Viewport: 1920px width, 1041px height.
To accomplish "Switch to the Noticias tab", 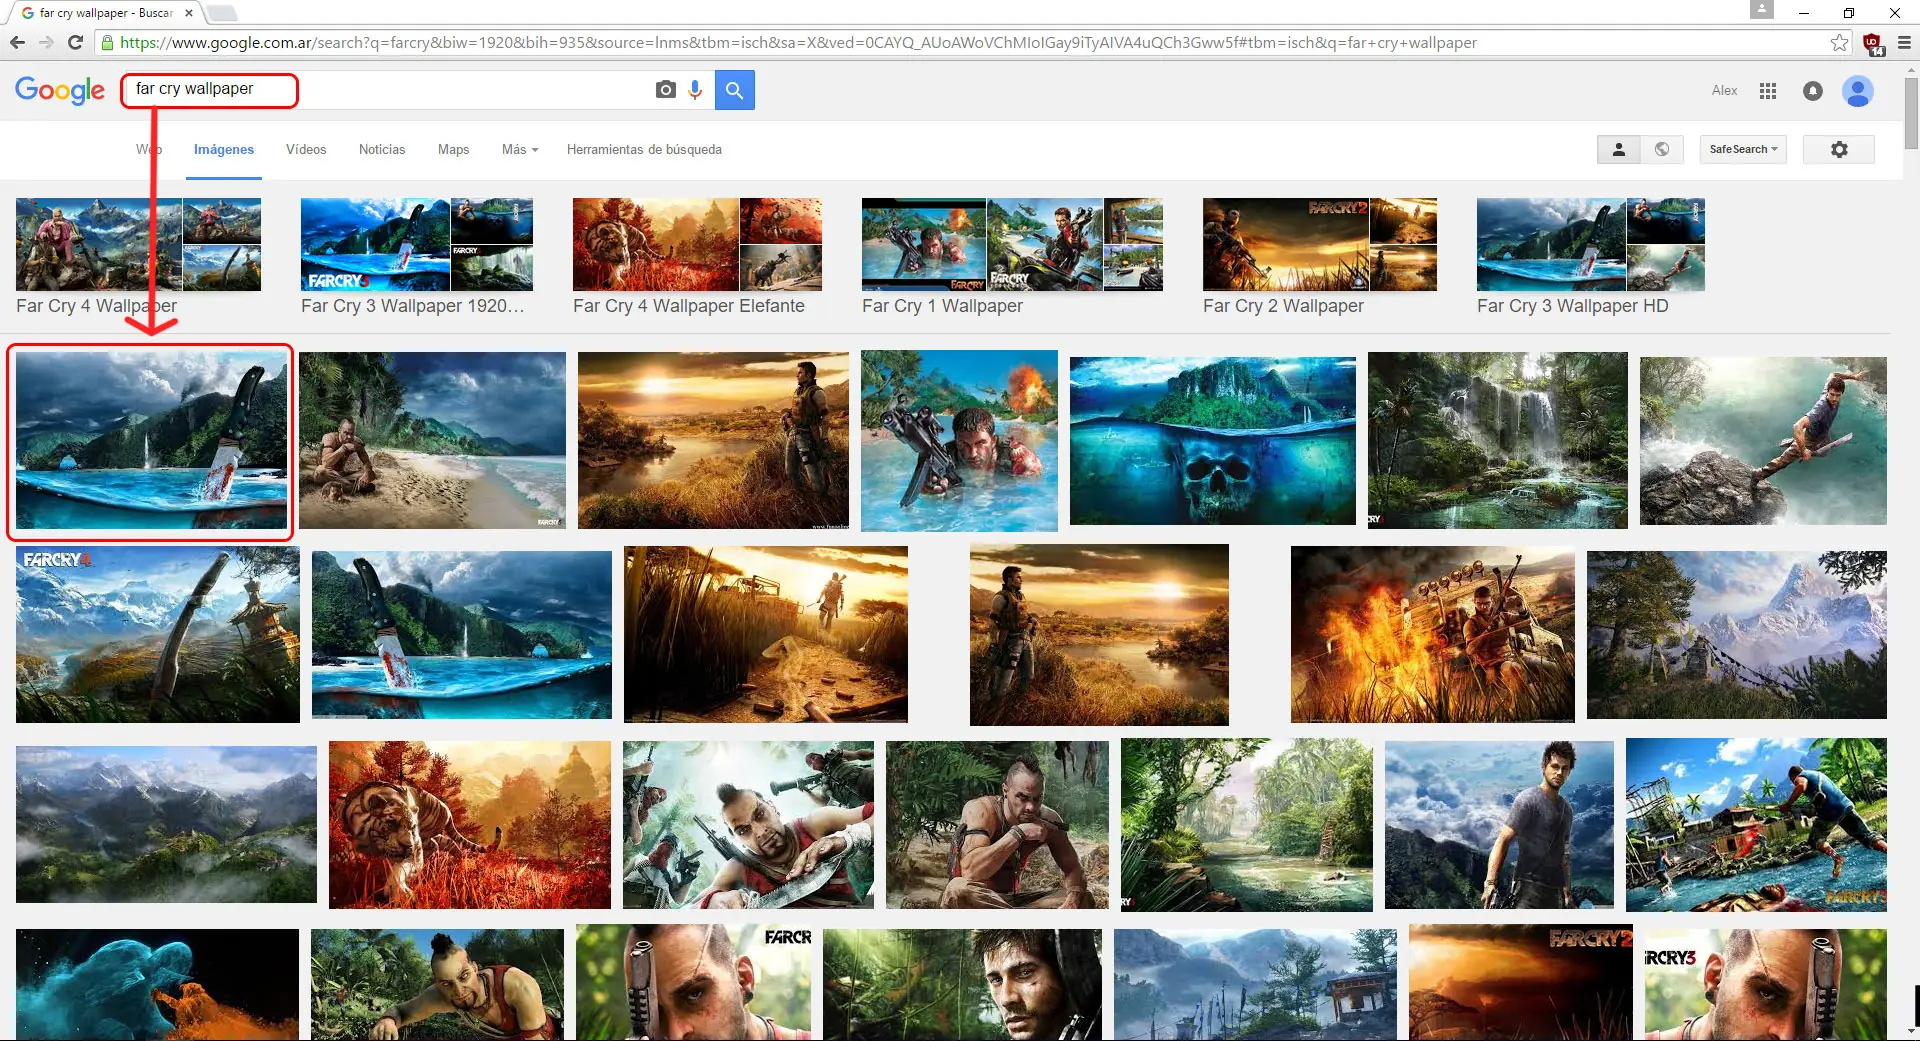I will pos(382,149).
